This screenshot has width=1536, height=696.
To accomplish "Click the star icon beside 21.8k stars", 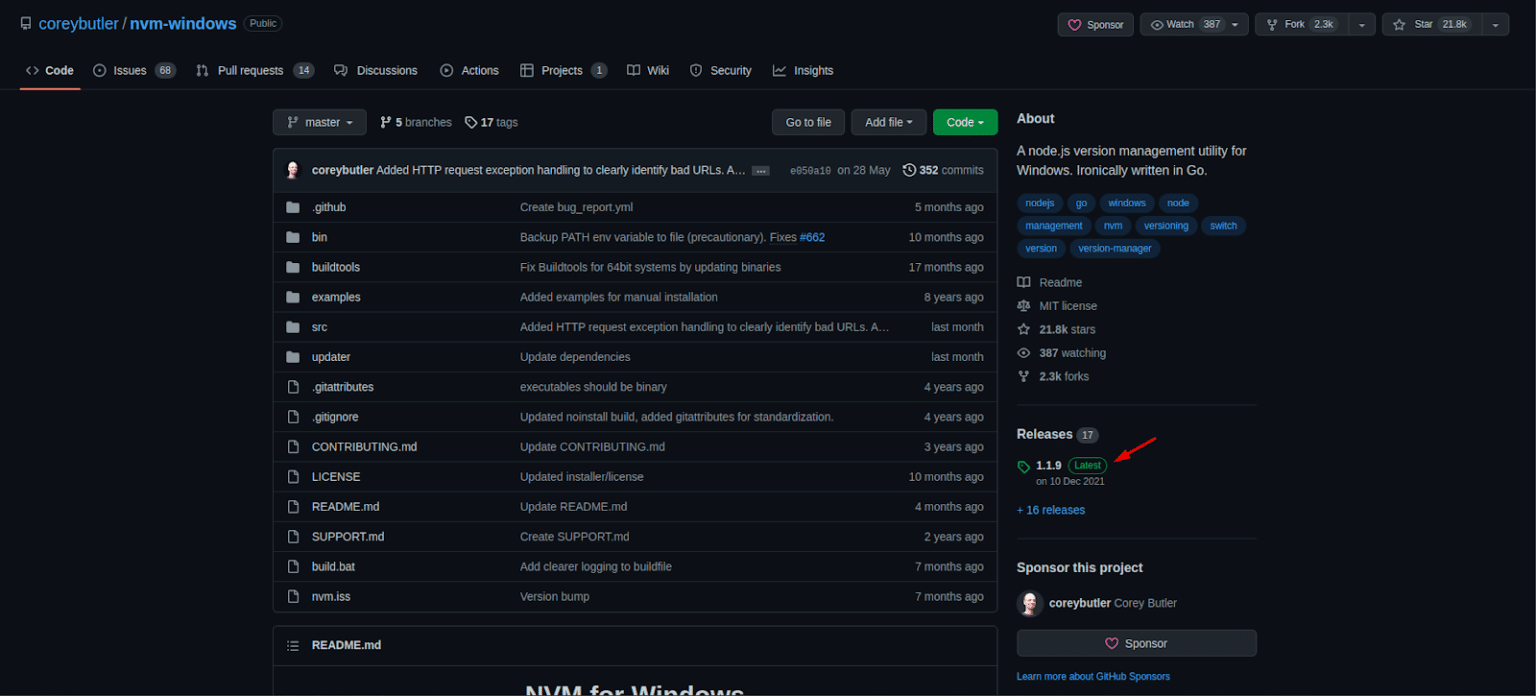I will 1023,329.
